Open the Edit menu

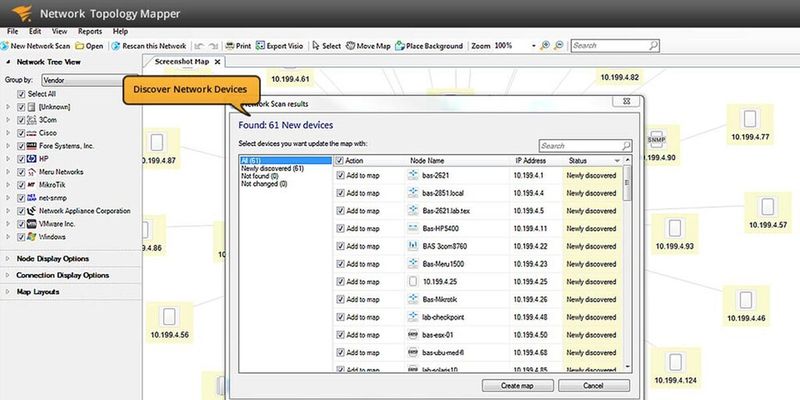click(x=35, y=32)
